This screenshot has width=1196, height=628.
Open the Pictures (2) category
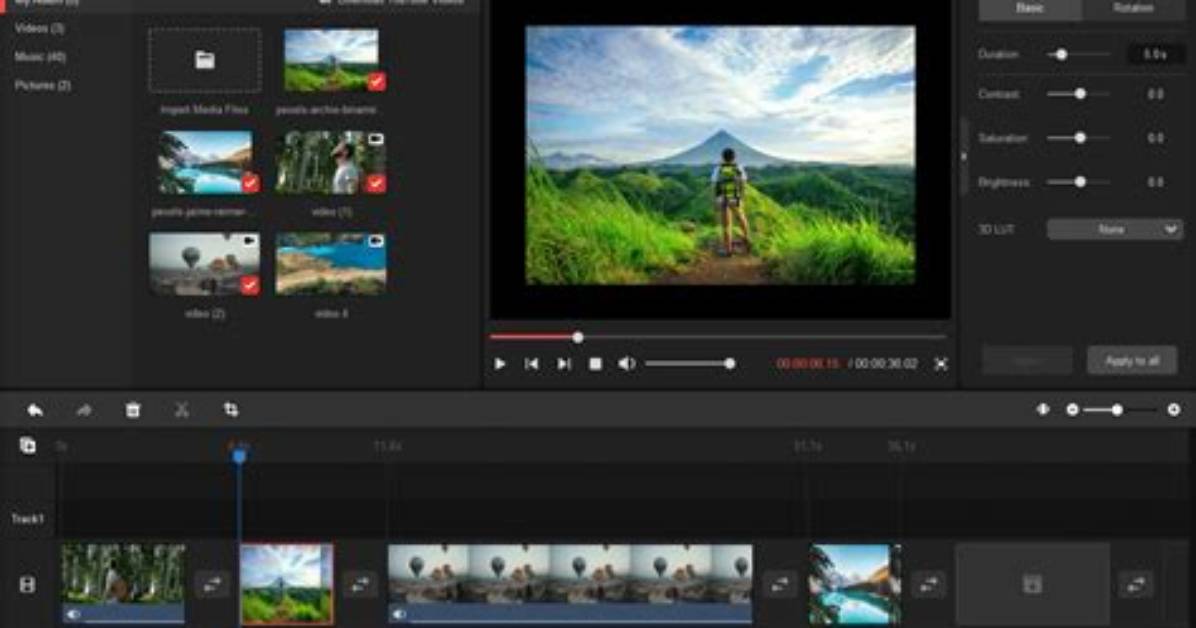(43, 85)
